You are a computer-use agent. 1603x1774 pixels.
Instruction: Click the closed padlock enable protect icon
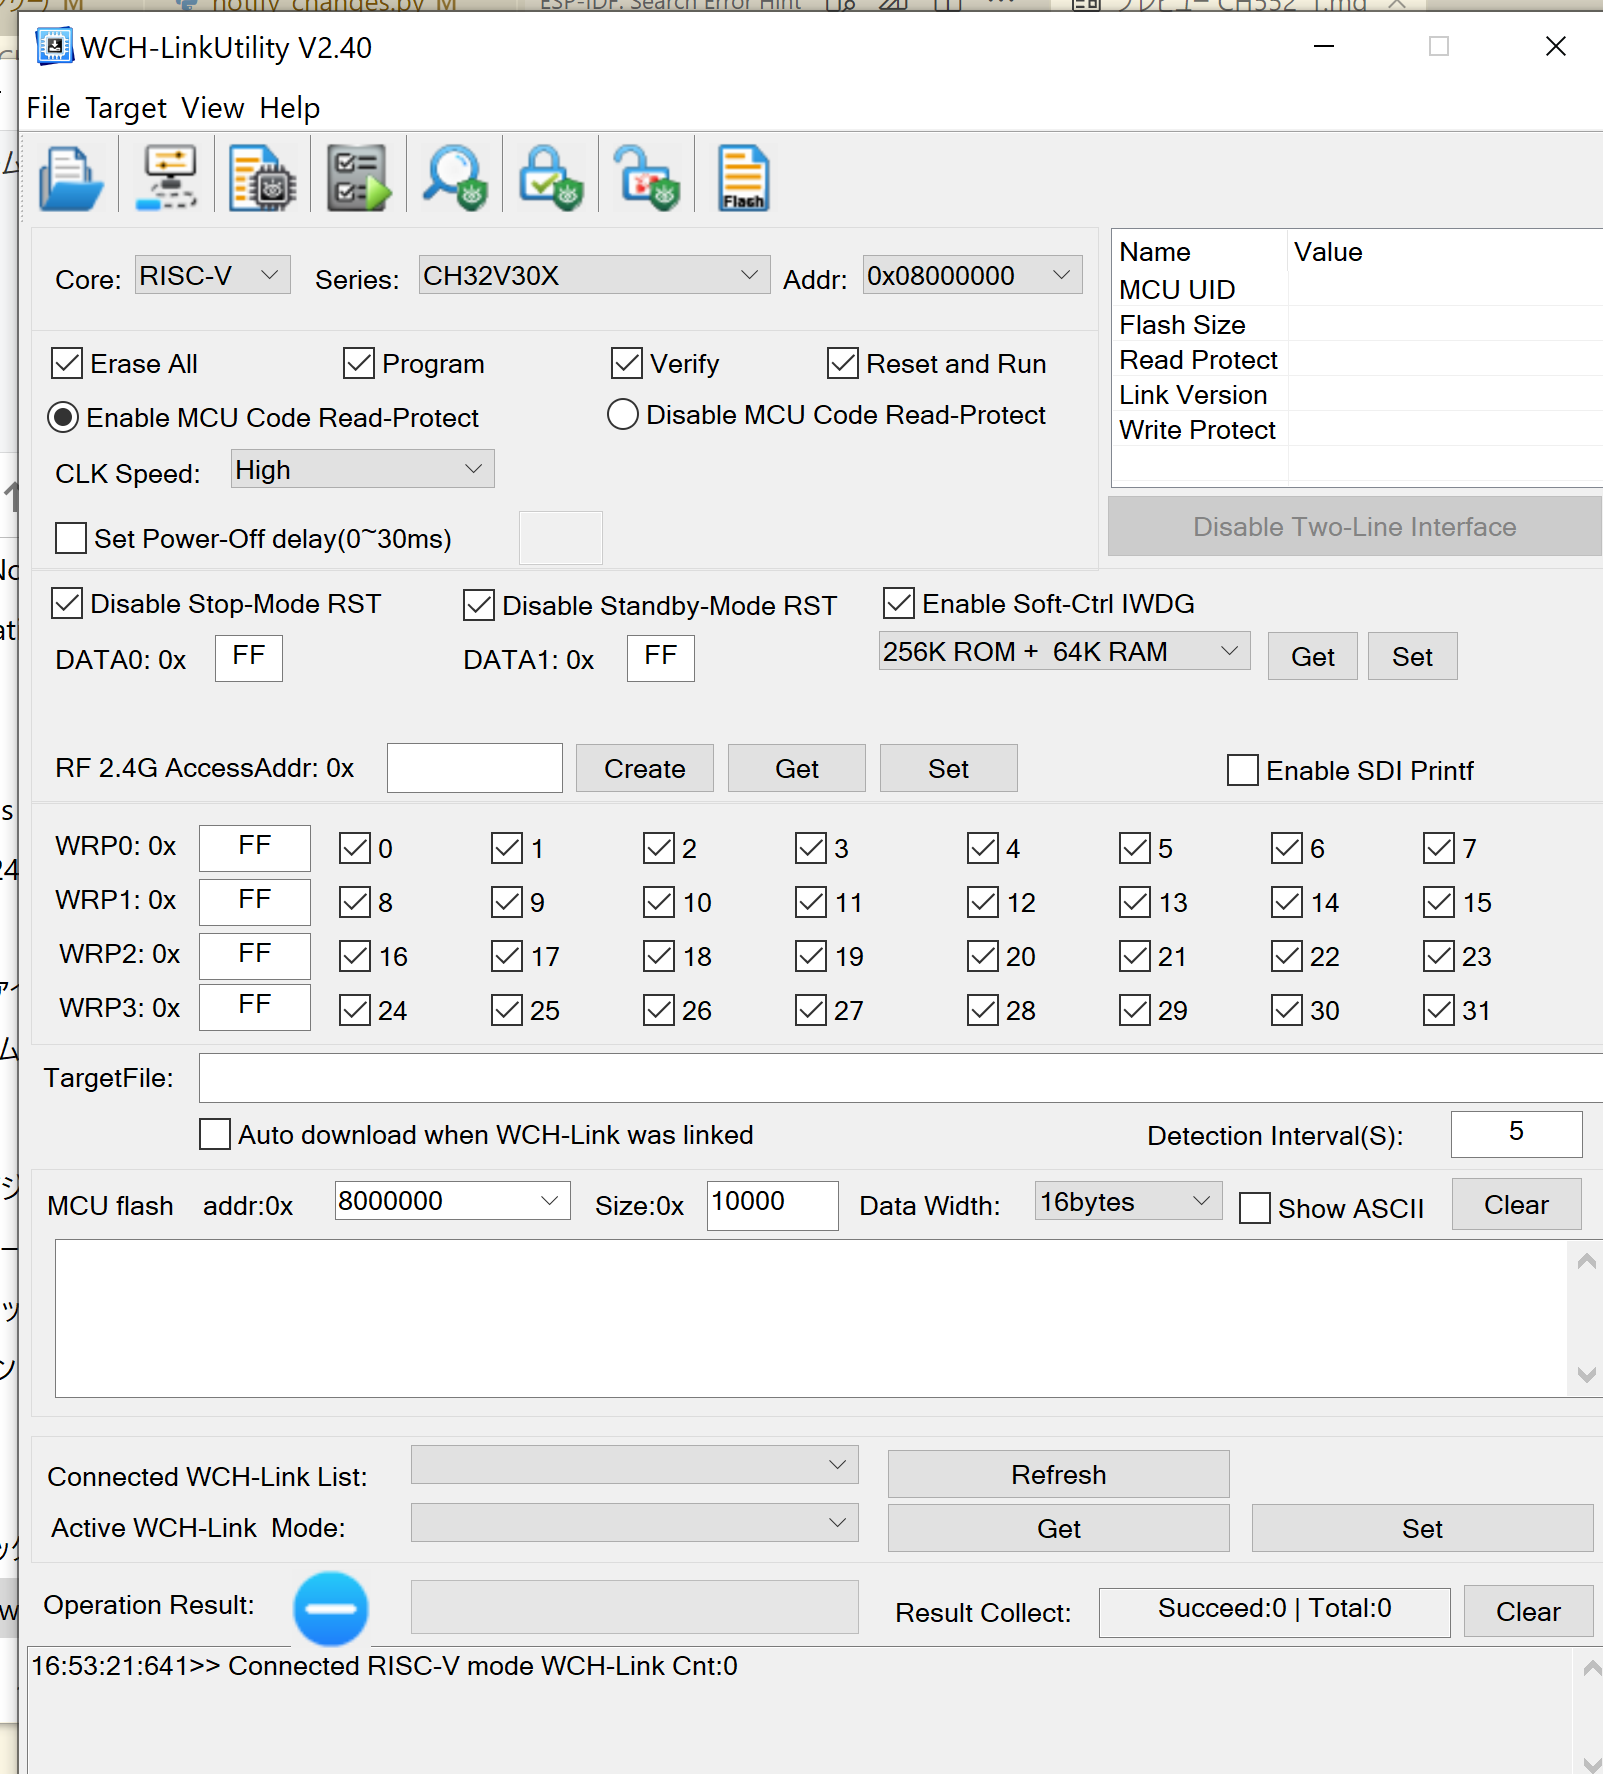[x=550, y=179]
